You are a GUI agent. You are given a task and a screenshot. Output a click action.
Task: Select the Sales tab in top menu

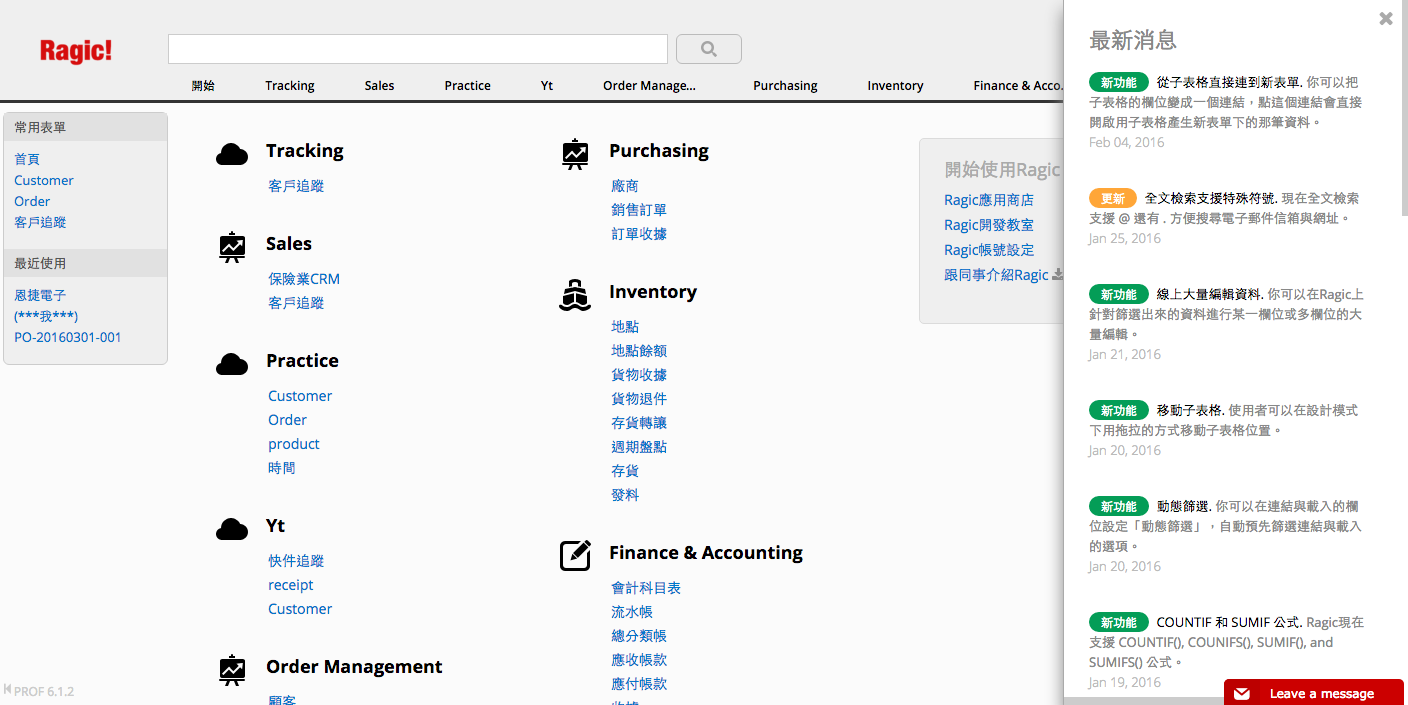[x=380, y=86]
